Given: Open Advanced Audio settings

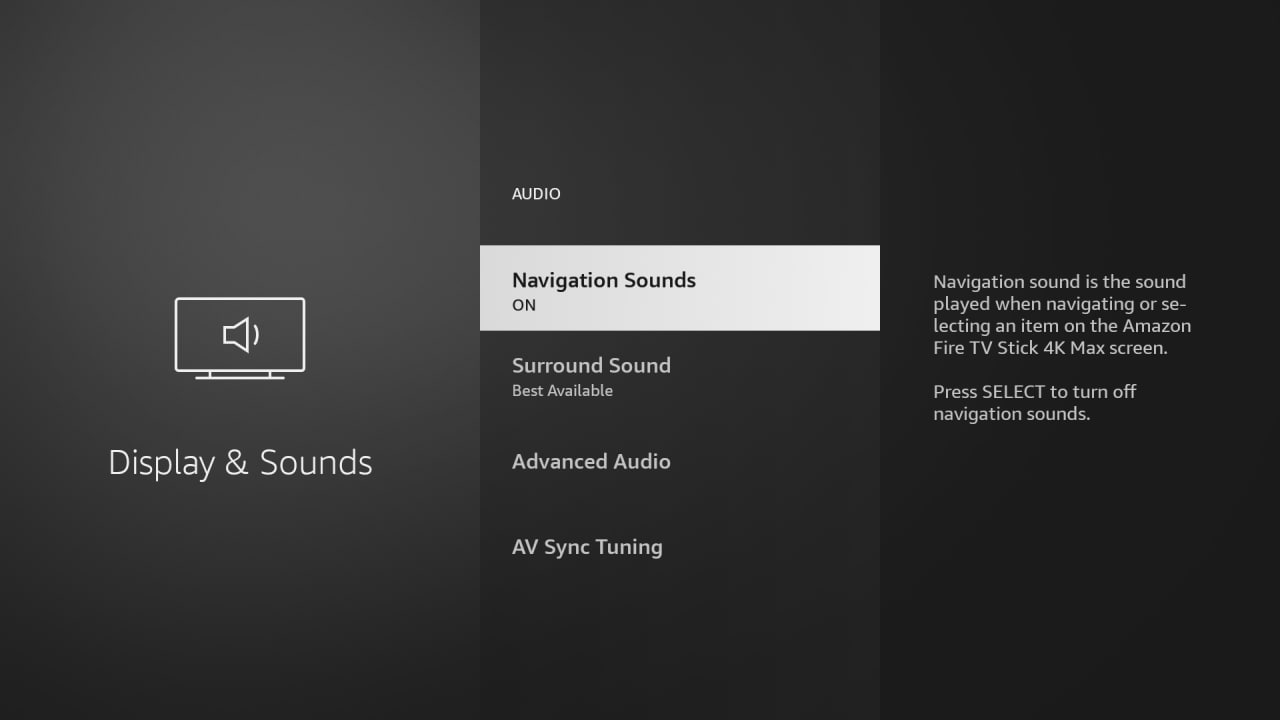Looking at the screenshot, I should coord(680,461).
